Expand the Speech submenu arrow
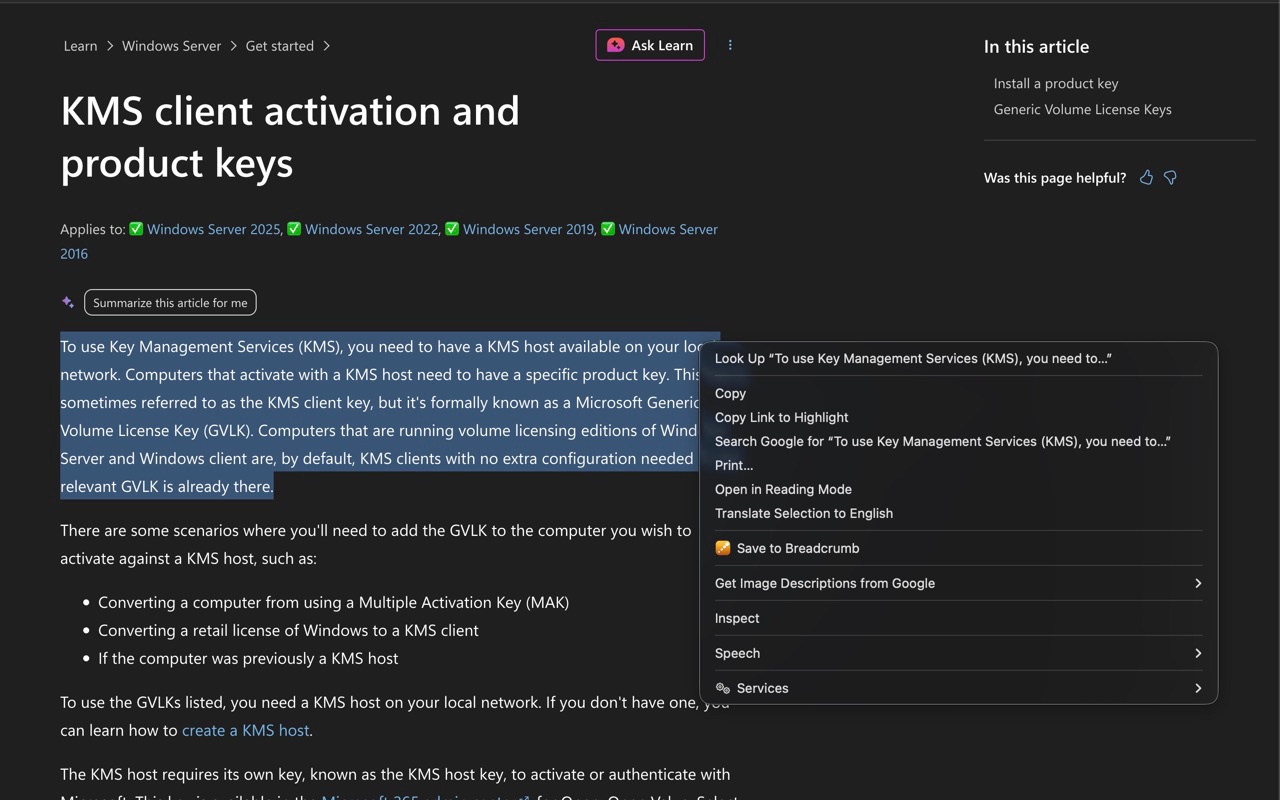The image size is (1280, 800). tap(1198, 653)
